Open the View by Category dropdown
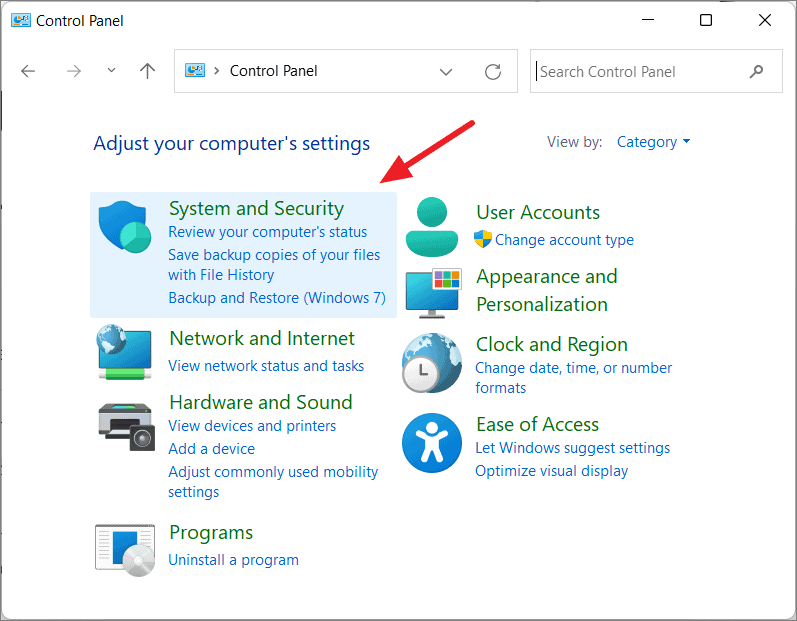 [653, 142]
